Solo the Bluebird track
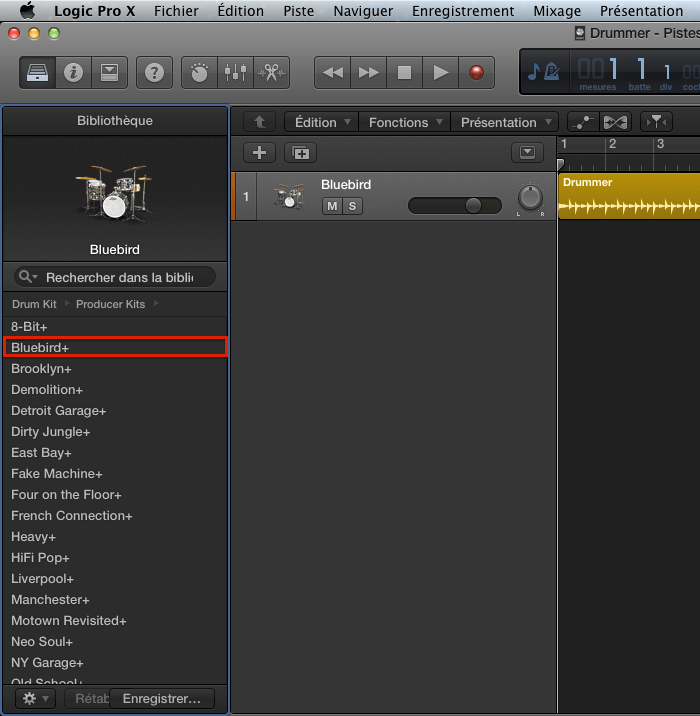Image resolution: width=700 pixels, height=716 pixels. click(351, 206)
